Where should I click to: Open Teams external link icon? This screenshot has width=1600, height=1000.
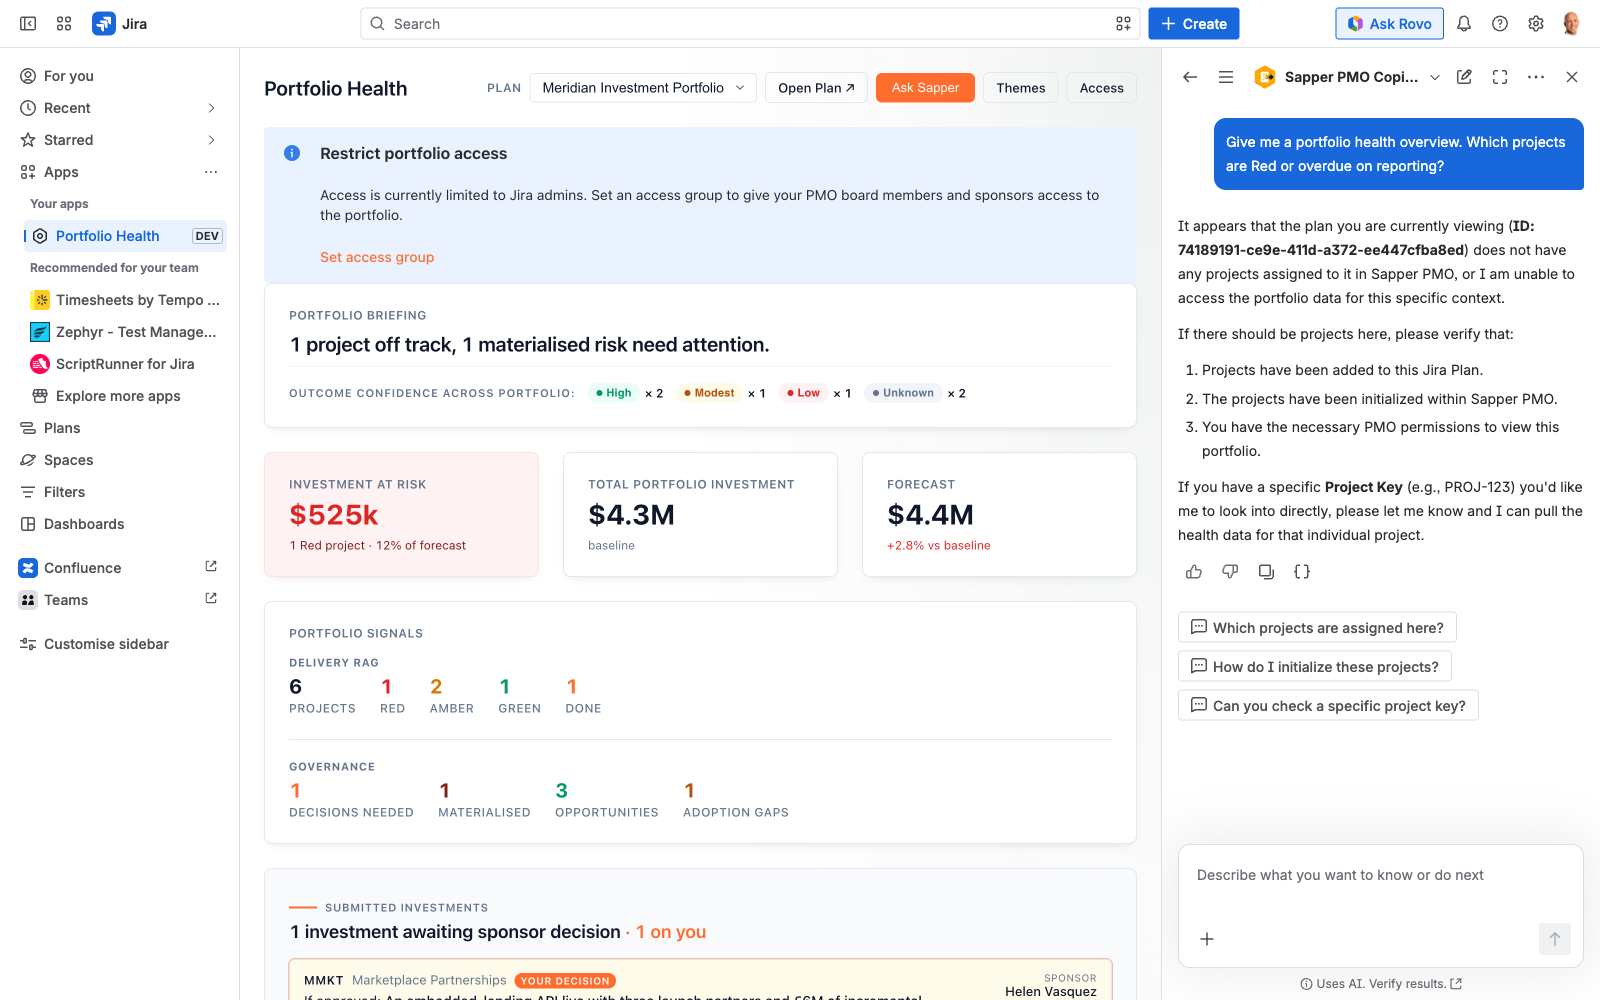click(211, 599)
